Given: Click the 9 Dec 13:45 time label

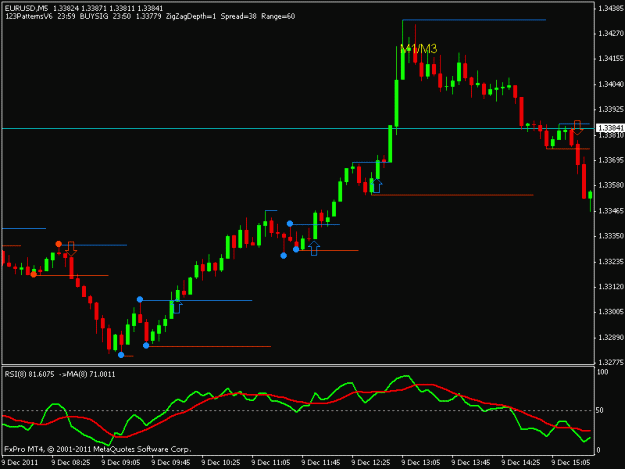Looking at the screenshot, I should click(471, 463).
